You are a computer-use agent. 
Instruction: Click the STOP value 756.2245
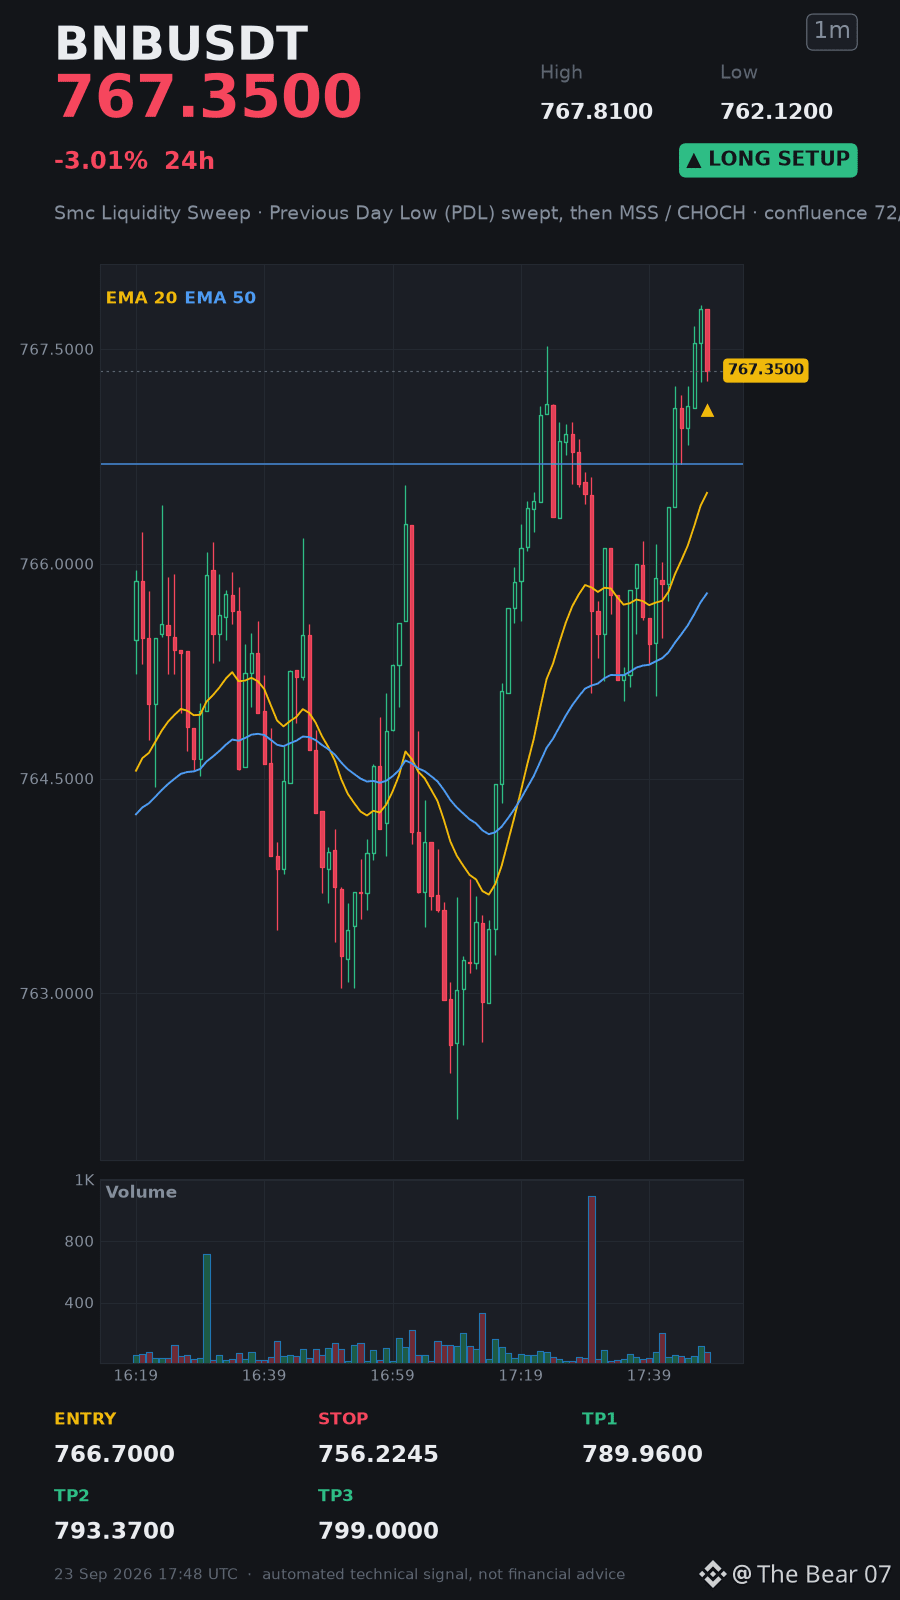pos(378,1454)
